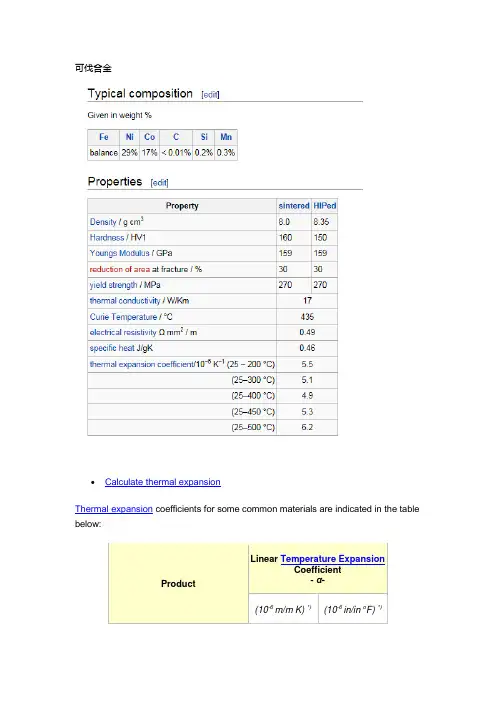
Task: Open the Fe element link
Action: [103, 137]
